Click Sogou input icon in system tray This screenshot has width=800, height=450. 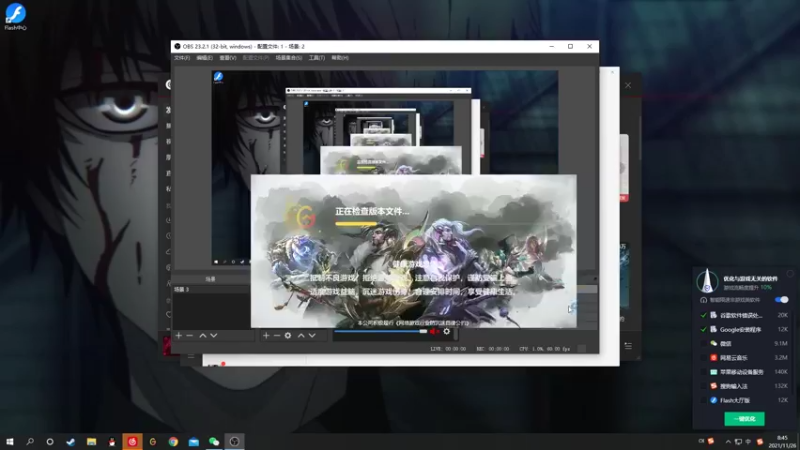click(x=760, y=442)
